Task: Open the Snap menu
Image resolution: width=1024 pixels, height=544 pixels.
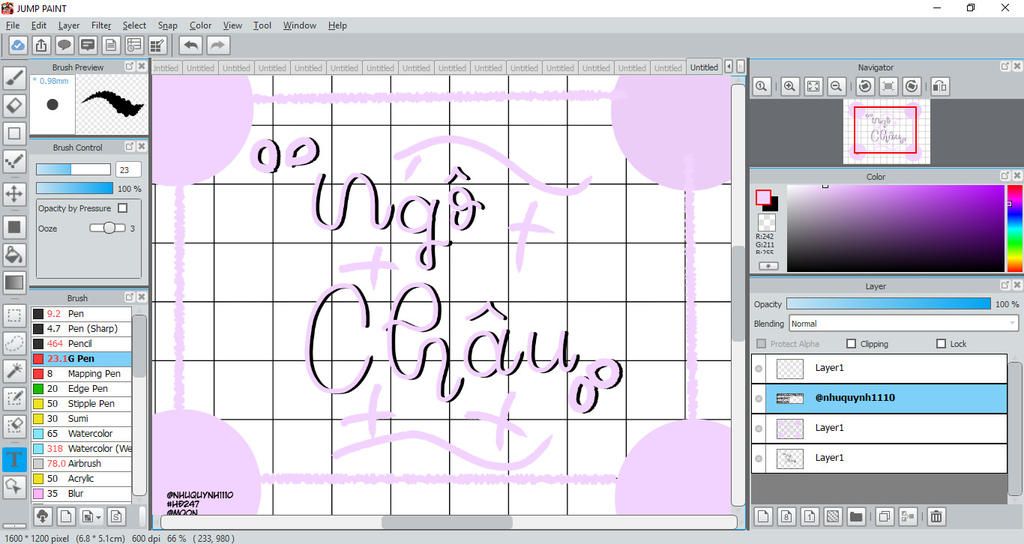Action: [168, 25]
